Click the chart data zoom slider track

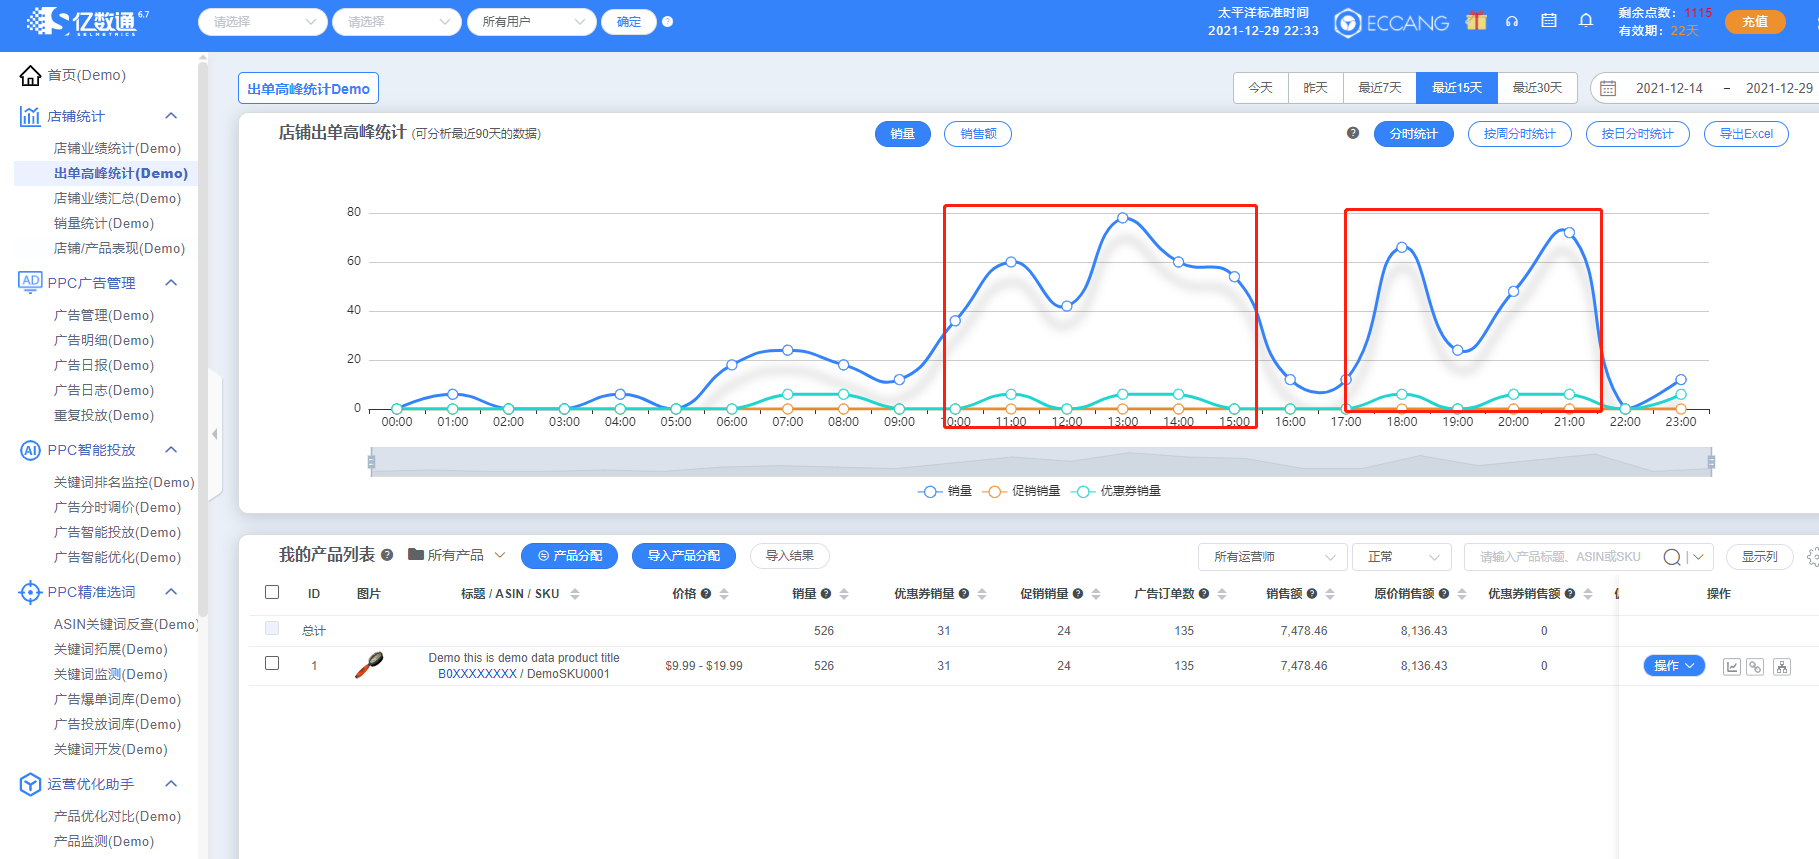click(x=1041, y=462)
